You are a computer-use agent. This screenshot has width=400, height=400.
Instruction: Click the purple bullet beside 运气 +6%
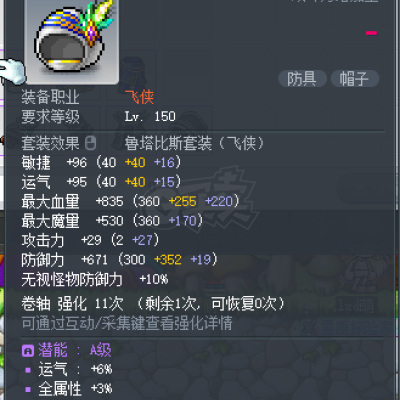point(28,370)
